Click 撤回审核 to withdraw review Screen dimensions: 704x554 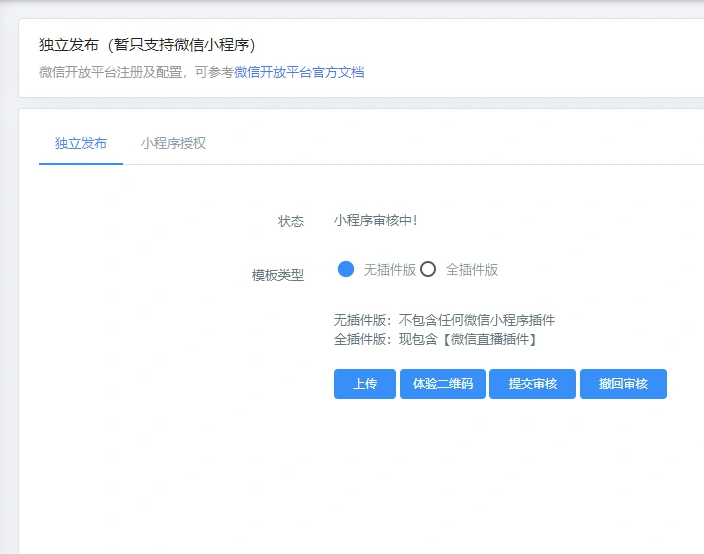point(623,384)
